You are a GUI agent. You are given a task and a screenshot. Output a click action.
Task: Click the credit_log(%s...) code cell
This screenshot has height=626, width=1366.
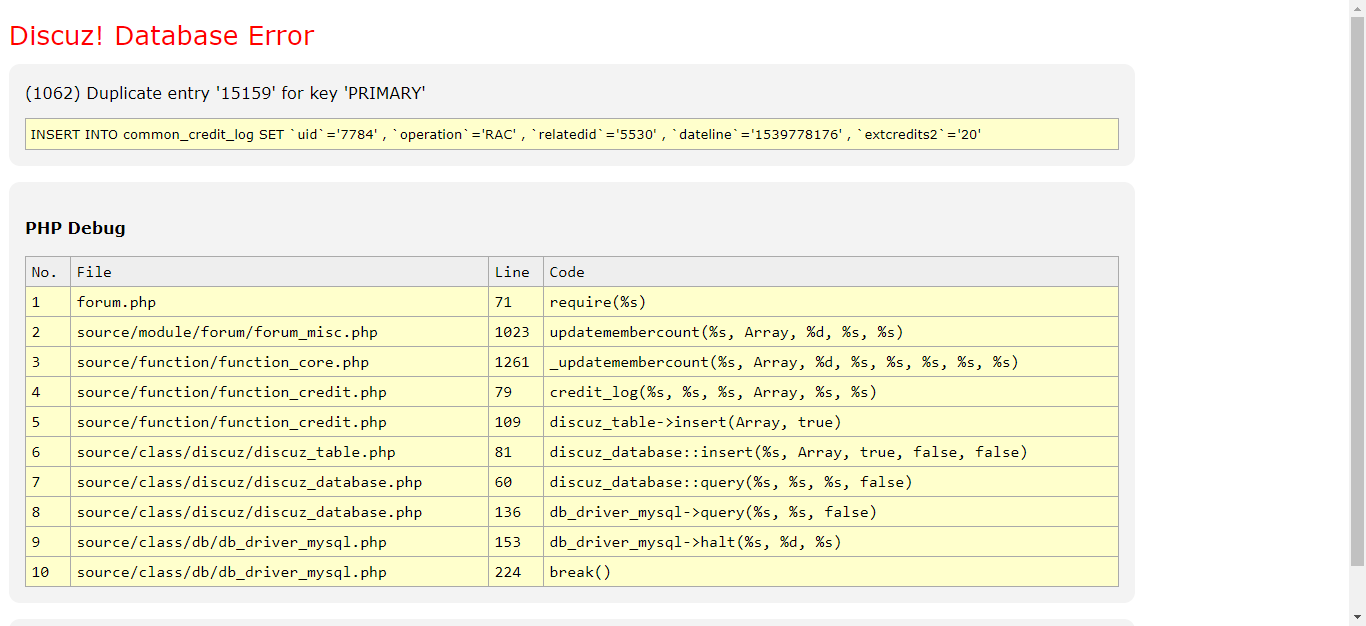point(831,392)
